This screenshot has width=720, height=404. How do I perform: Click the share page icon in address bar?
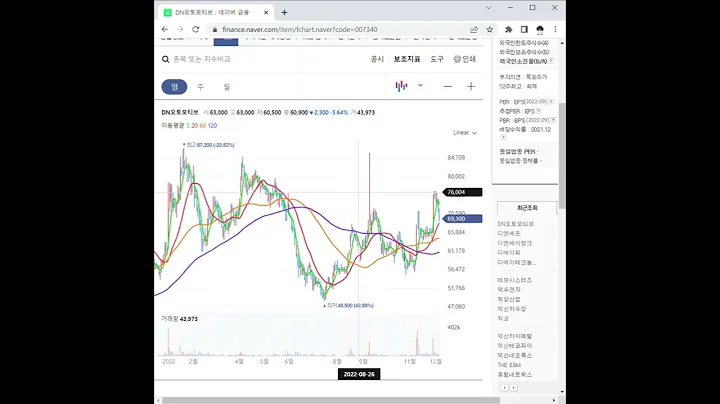474,29
